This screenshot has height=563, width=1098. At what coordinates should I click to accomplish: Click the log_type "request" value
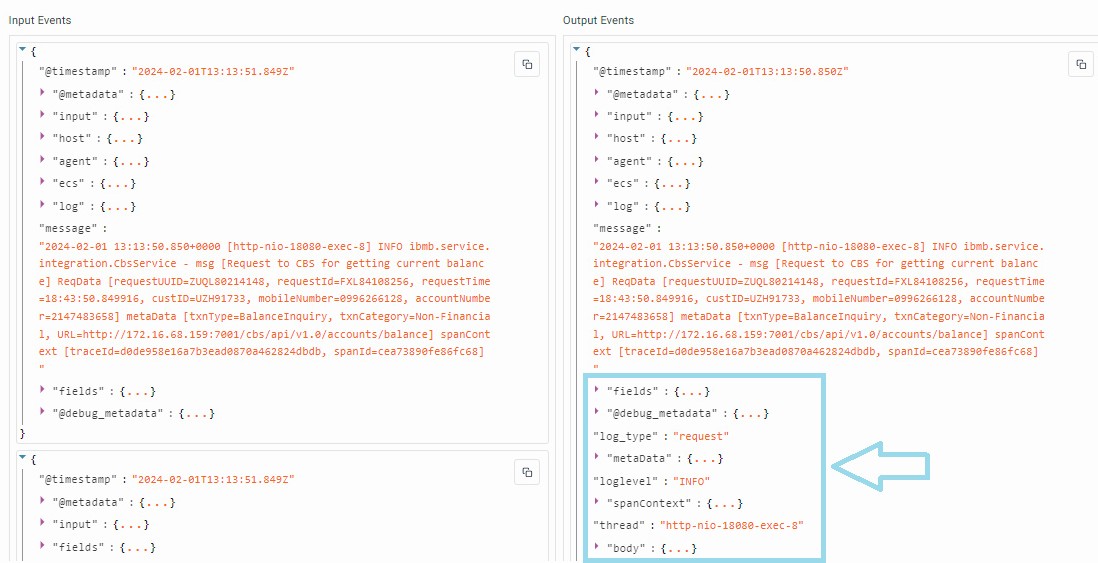click(x=701, y=436)
